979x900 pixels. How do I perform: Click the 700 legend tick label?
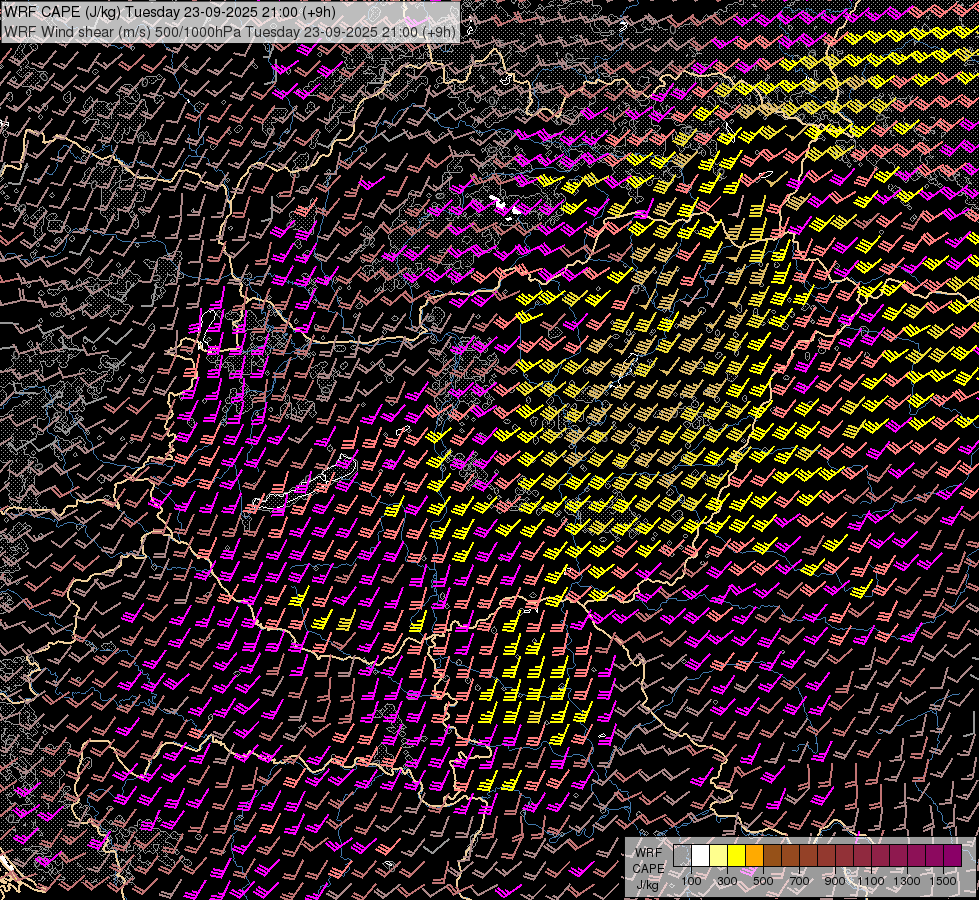[x=799, y=881]
